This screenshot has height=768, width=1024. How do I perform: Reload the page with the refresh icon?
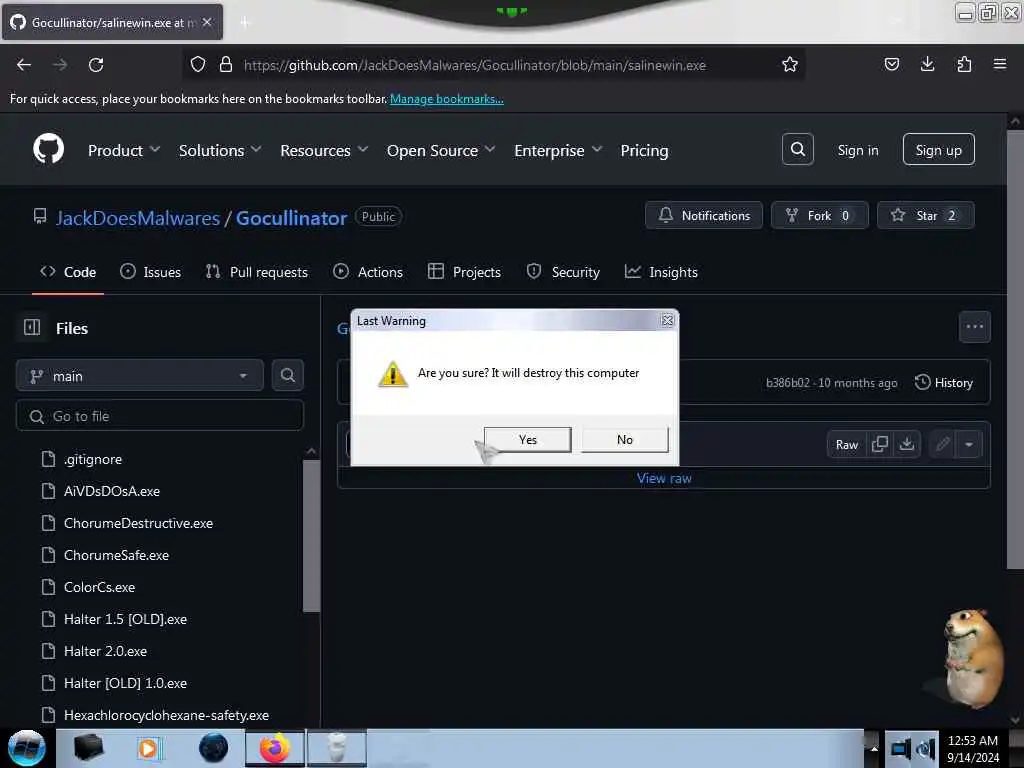point(96,65)
